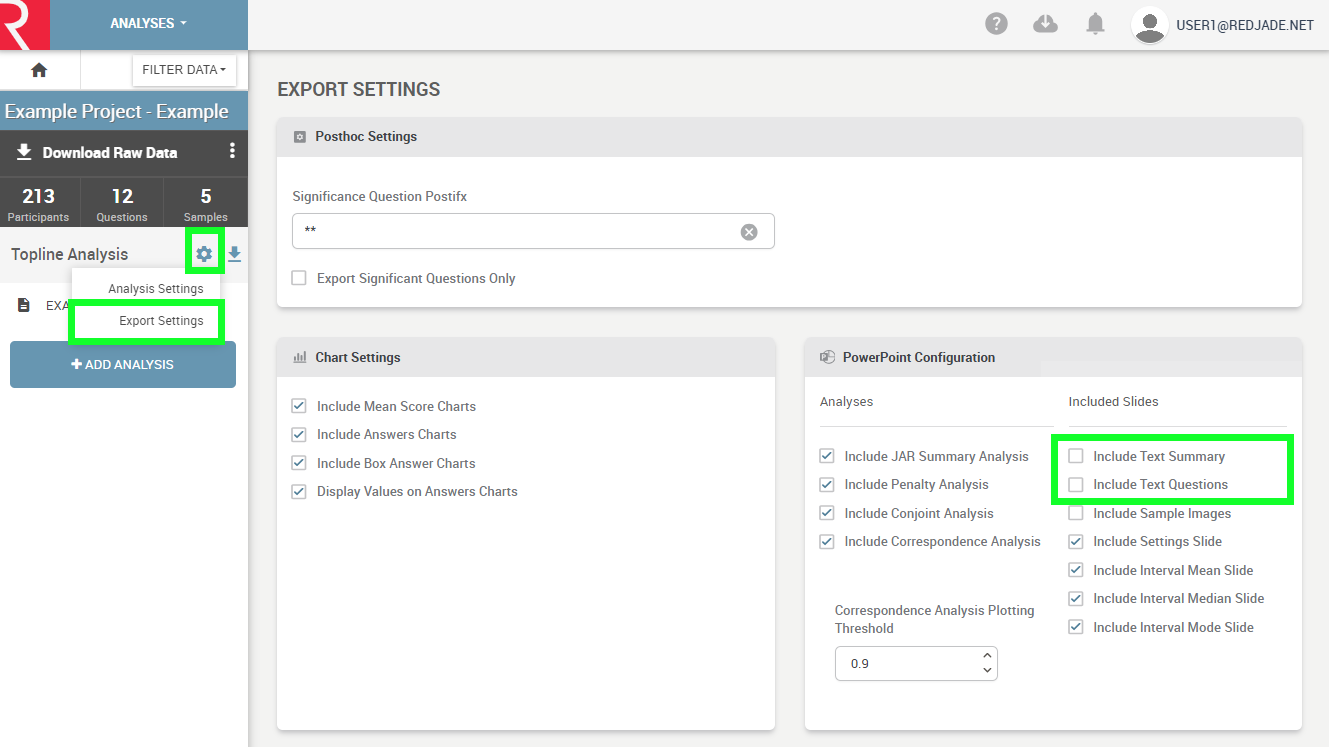Toggle Export Significant Questions Only
Image resolution: width=1329 pixels, height=747 pixels.
point(299,278)
